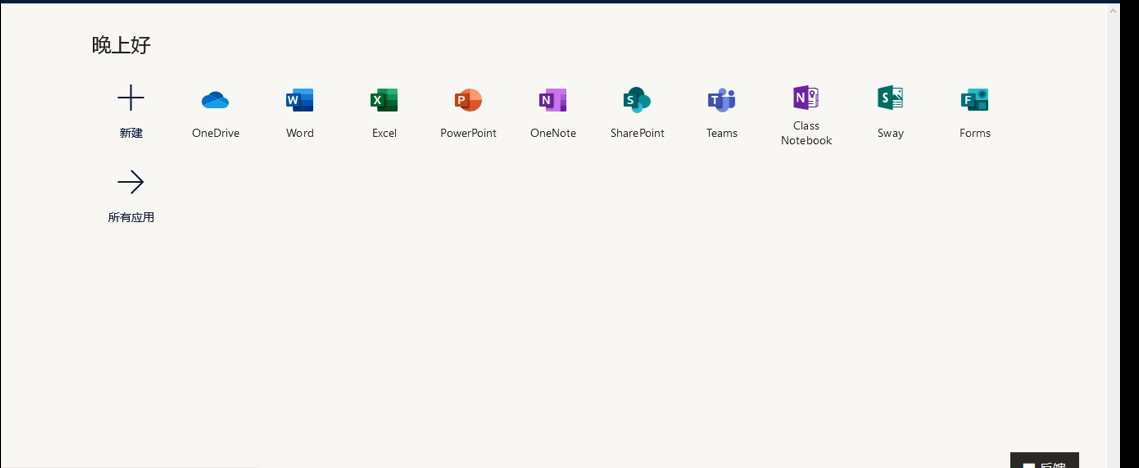
Task: Open the SharePoint app icon
Action: click(x=636, y=100)
